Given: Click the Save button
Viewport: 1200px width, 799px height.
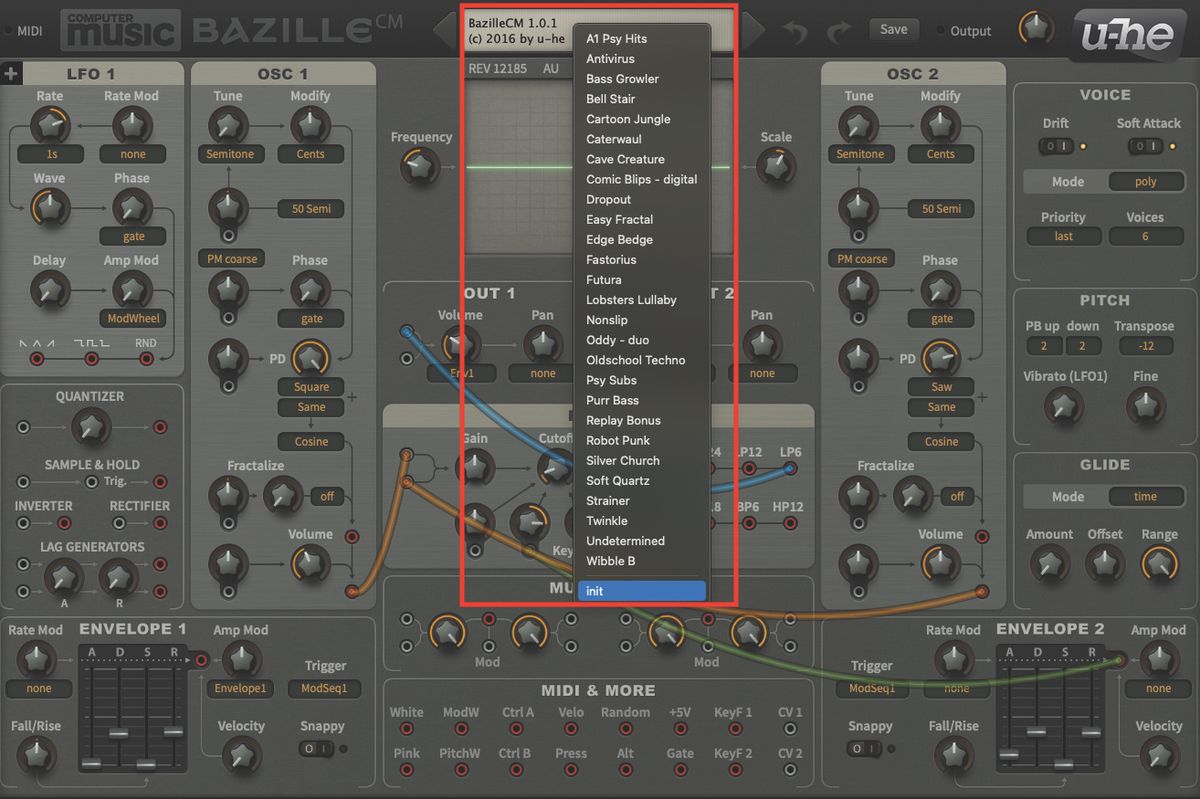Looking at the screenshot, I should 893,30.
